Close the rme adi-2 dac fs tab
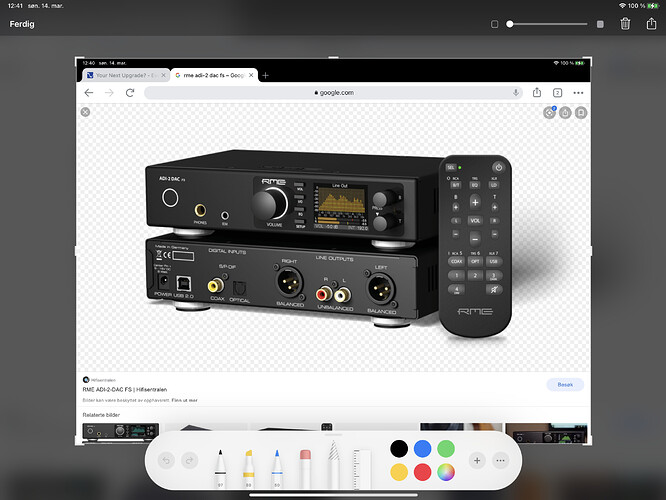The image size is (666, 500). [x=251, y=75]
